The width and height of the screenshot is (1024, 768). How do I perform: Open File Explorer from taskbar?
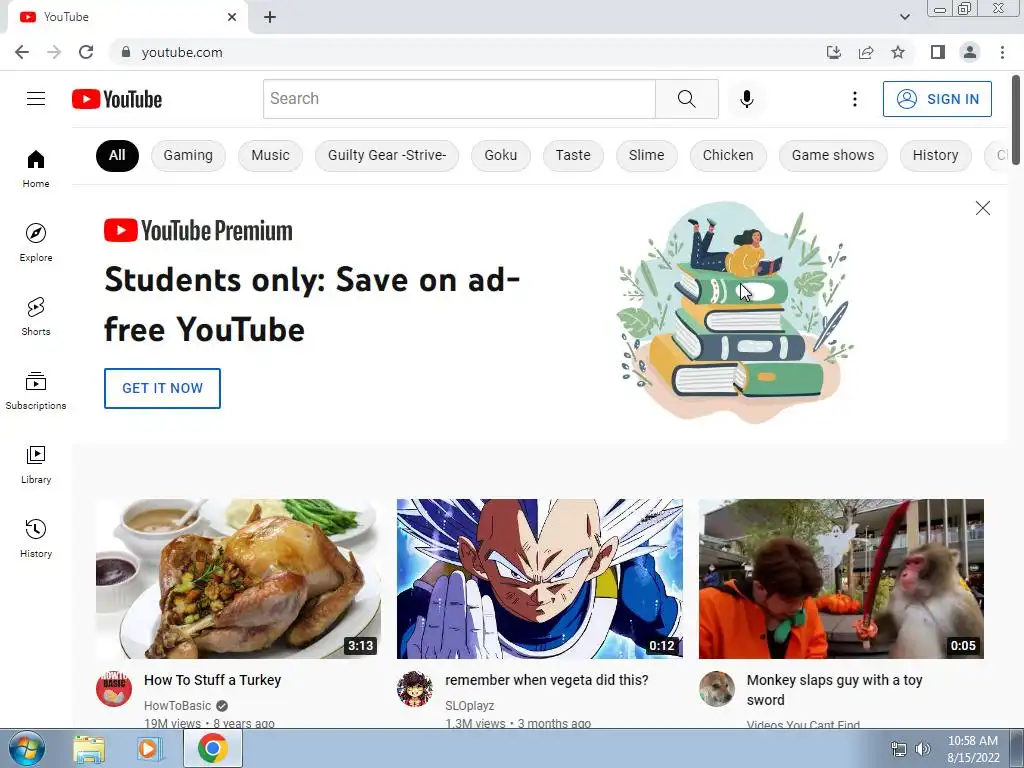(x=89, y=748)
